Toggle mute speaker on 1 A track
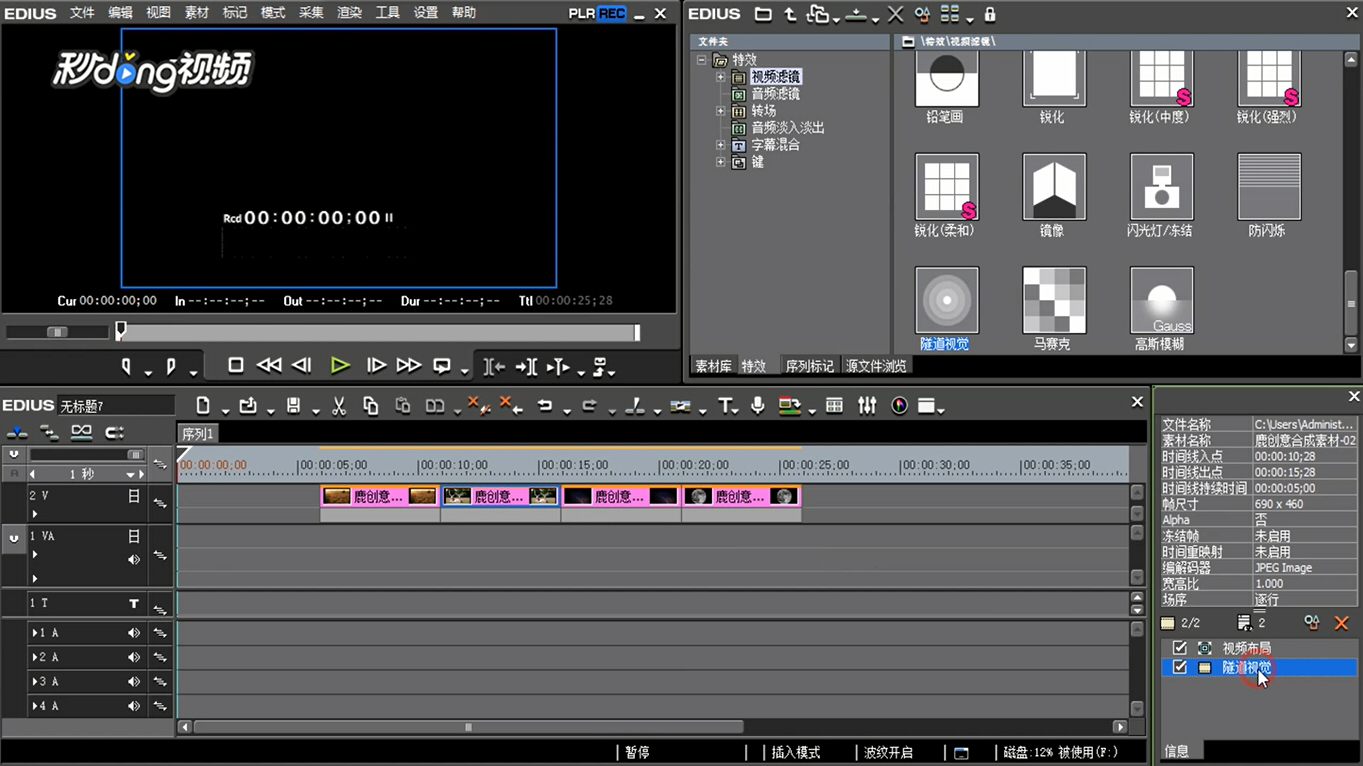 133,633
